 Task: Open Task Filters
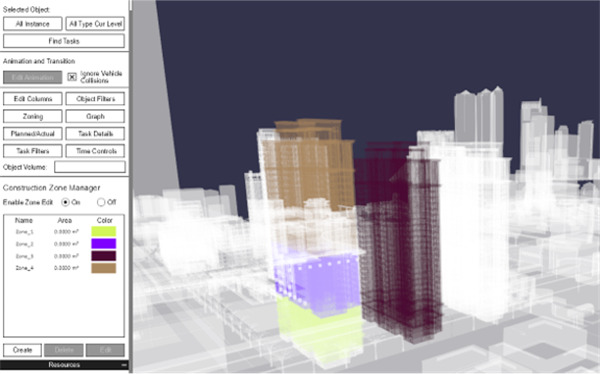coord(33,151)
